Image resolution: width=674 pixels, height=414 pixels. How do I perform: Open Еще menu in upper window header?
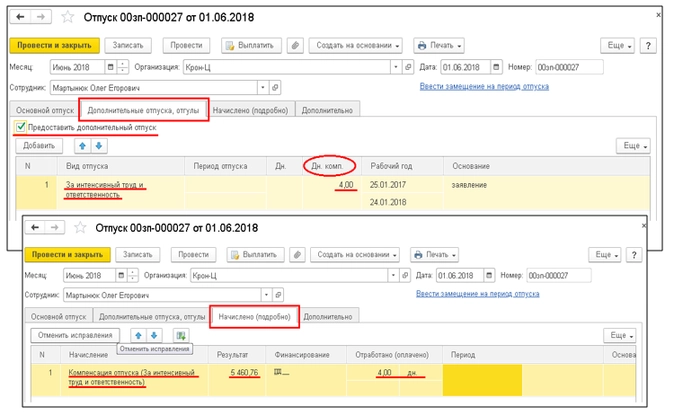(x=617, y=46)
